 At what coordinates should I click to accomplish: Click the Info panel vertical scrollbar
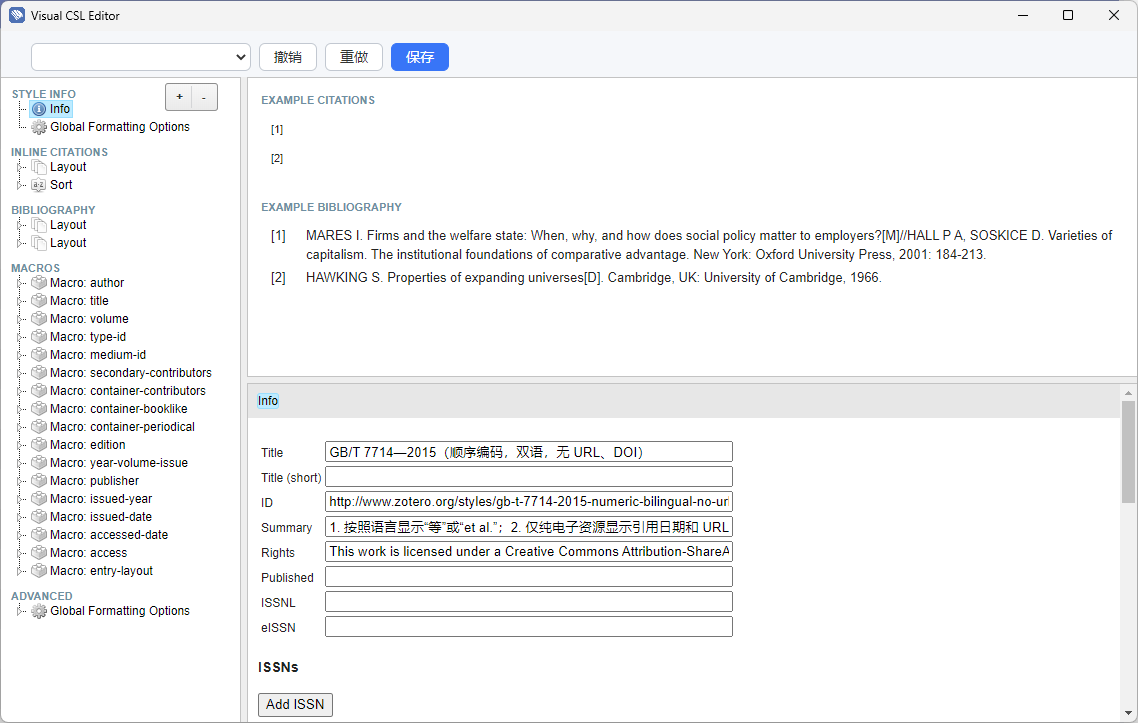(1128, 450)
